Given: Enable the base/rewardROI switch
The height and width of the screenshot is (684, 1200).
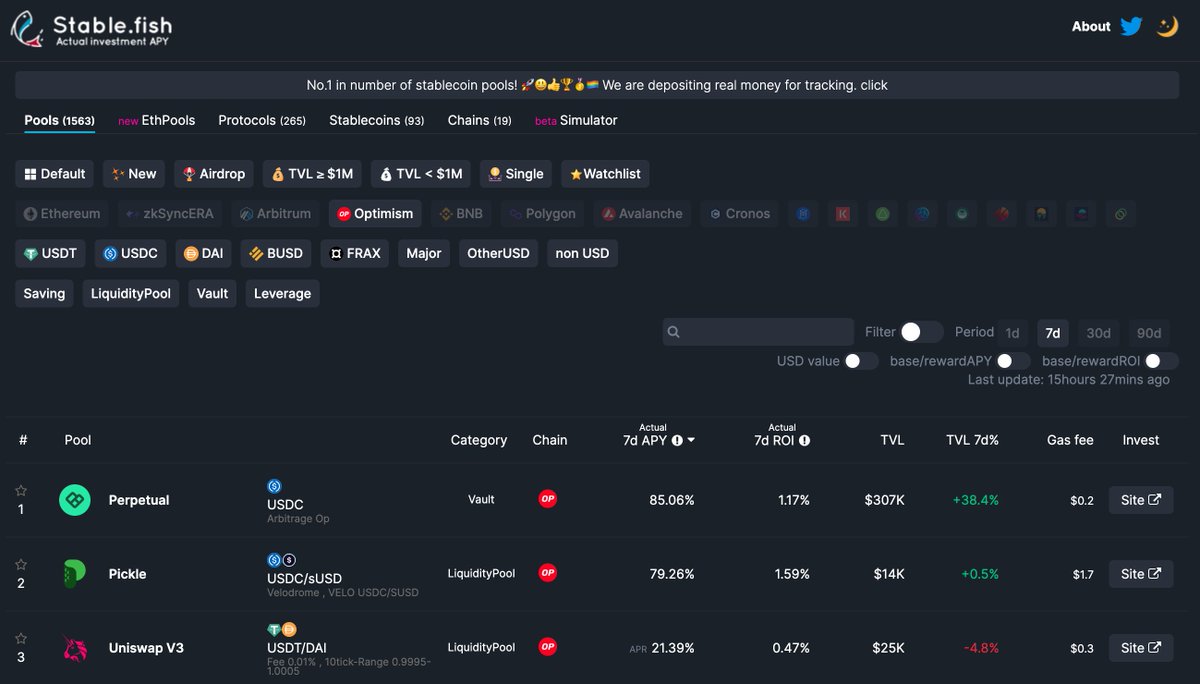Looking at the screenshot, I should [1161, 361].
